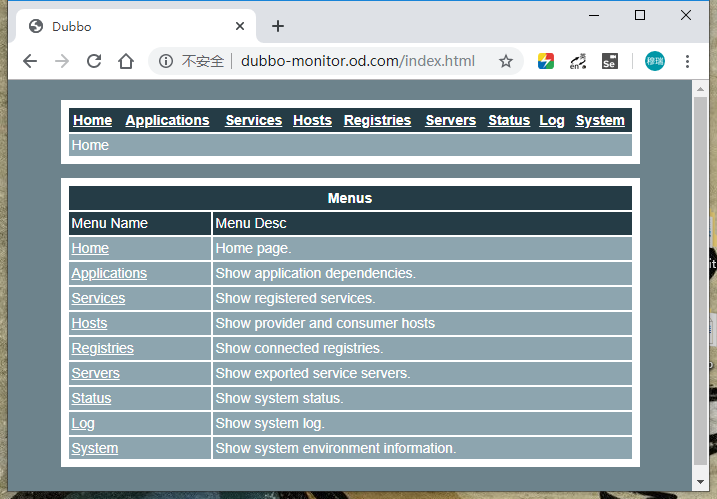This screenshot has width=717, height=499.
Task: Open Applications in the top navigation bar
Action: 167,120
